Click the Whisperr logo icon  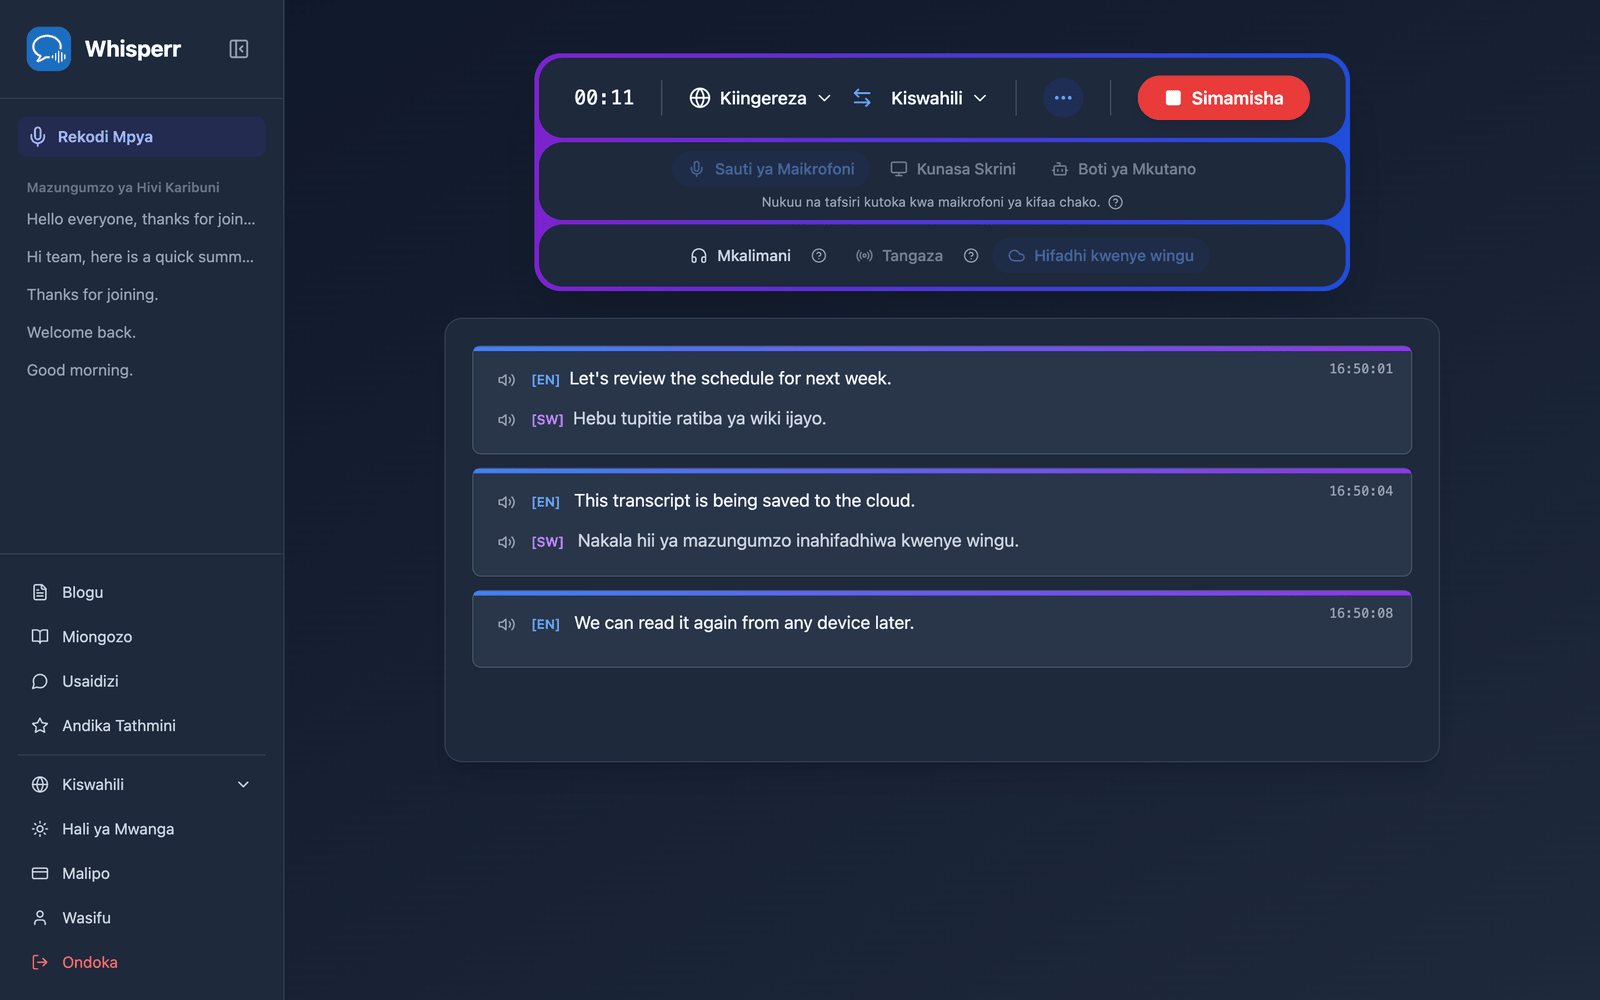48,49
